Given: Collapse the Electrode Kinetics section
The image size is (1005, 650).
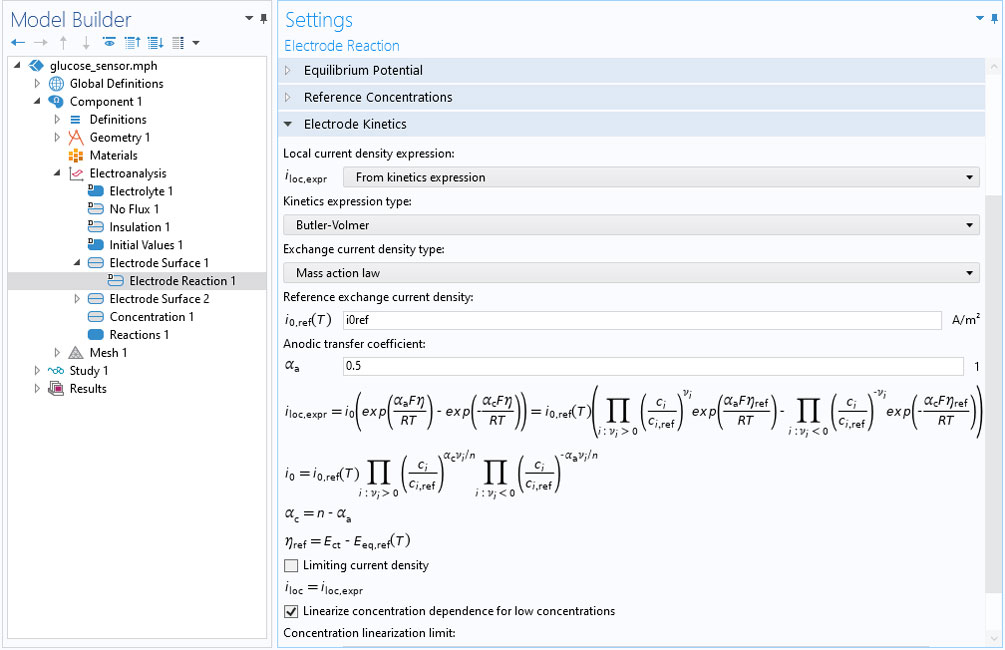Looking at the screenshot, I should tap(289, 125).
